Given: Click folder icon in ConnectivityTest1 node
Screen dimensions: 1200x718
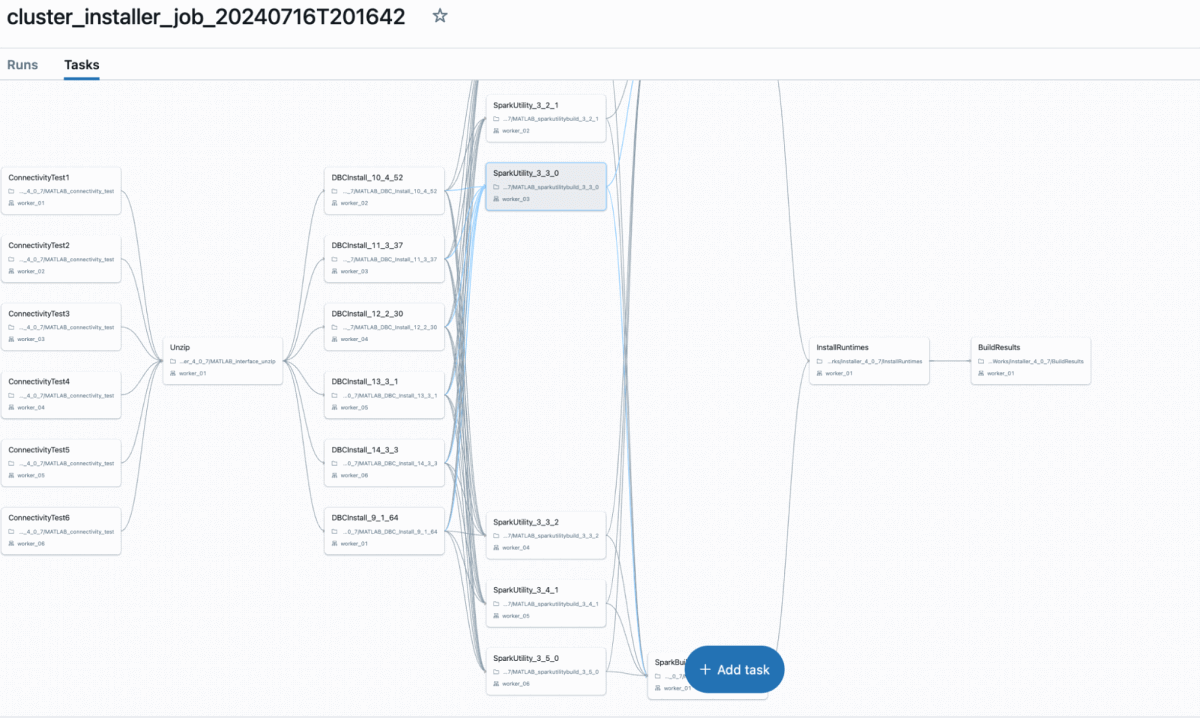Looking at the screenshot, I should click(x=12, y=190).
